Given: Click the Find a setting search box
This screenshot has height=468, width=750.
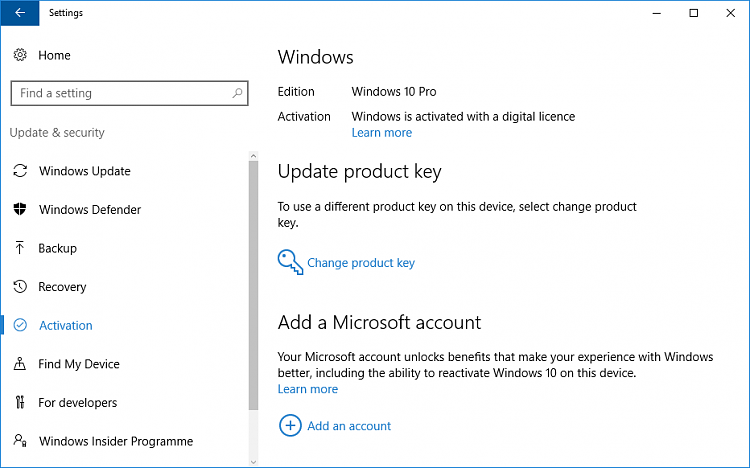Looking at the screenshot, I should coord(129,93).
